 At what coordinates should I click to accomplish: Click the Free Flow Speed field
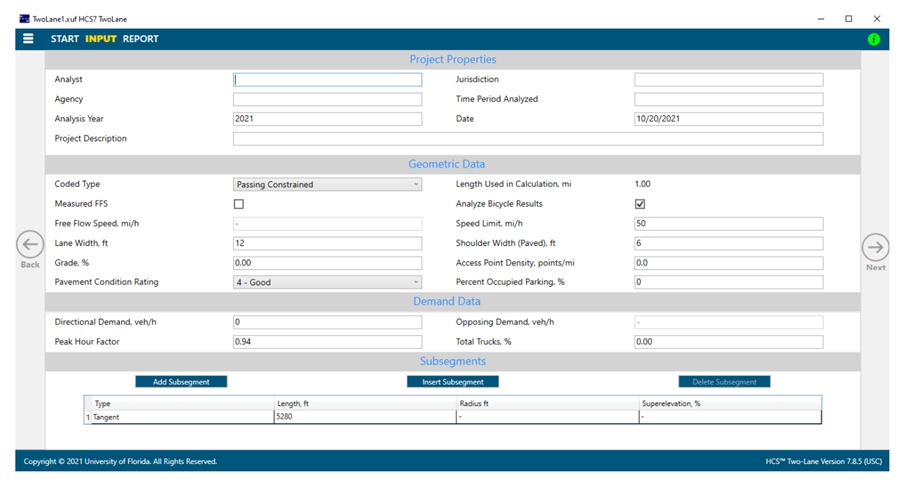click(x=327, y=223)
